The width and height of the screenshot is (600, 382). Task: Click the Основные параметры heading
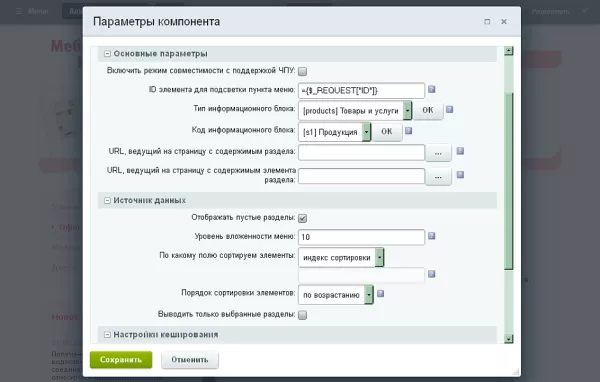coord(160,54)
